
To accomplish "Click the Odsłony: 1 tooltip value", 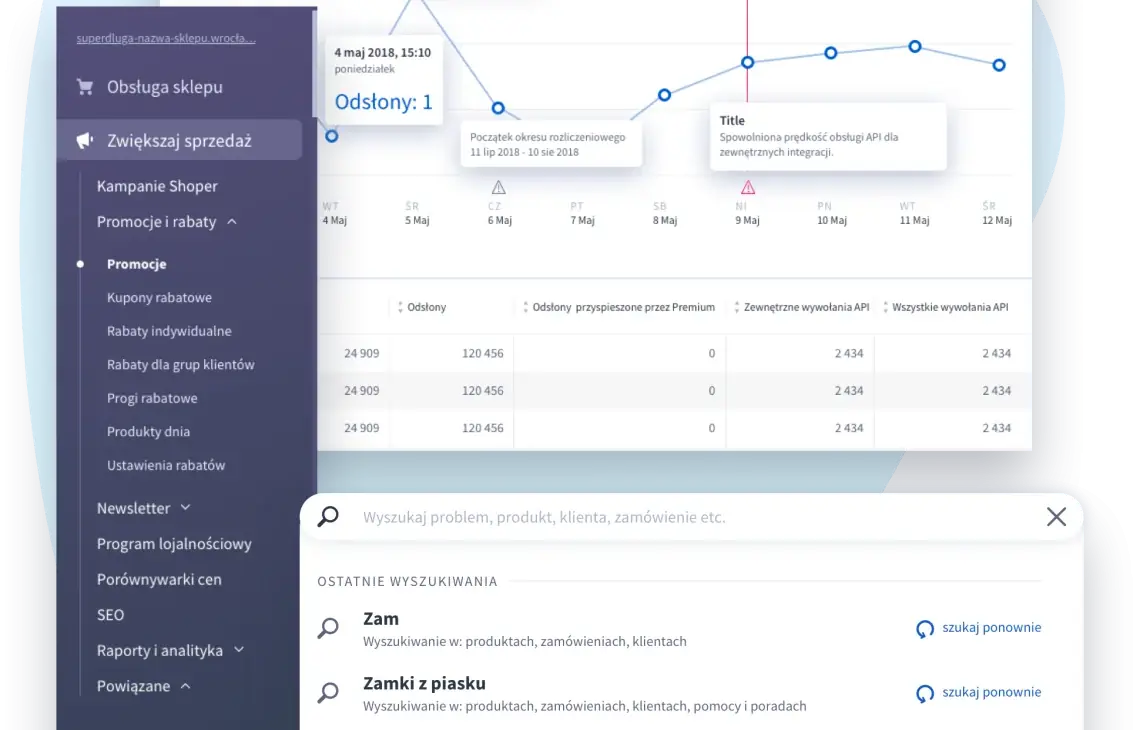I will coord(383,102).
